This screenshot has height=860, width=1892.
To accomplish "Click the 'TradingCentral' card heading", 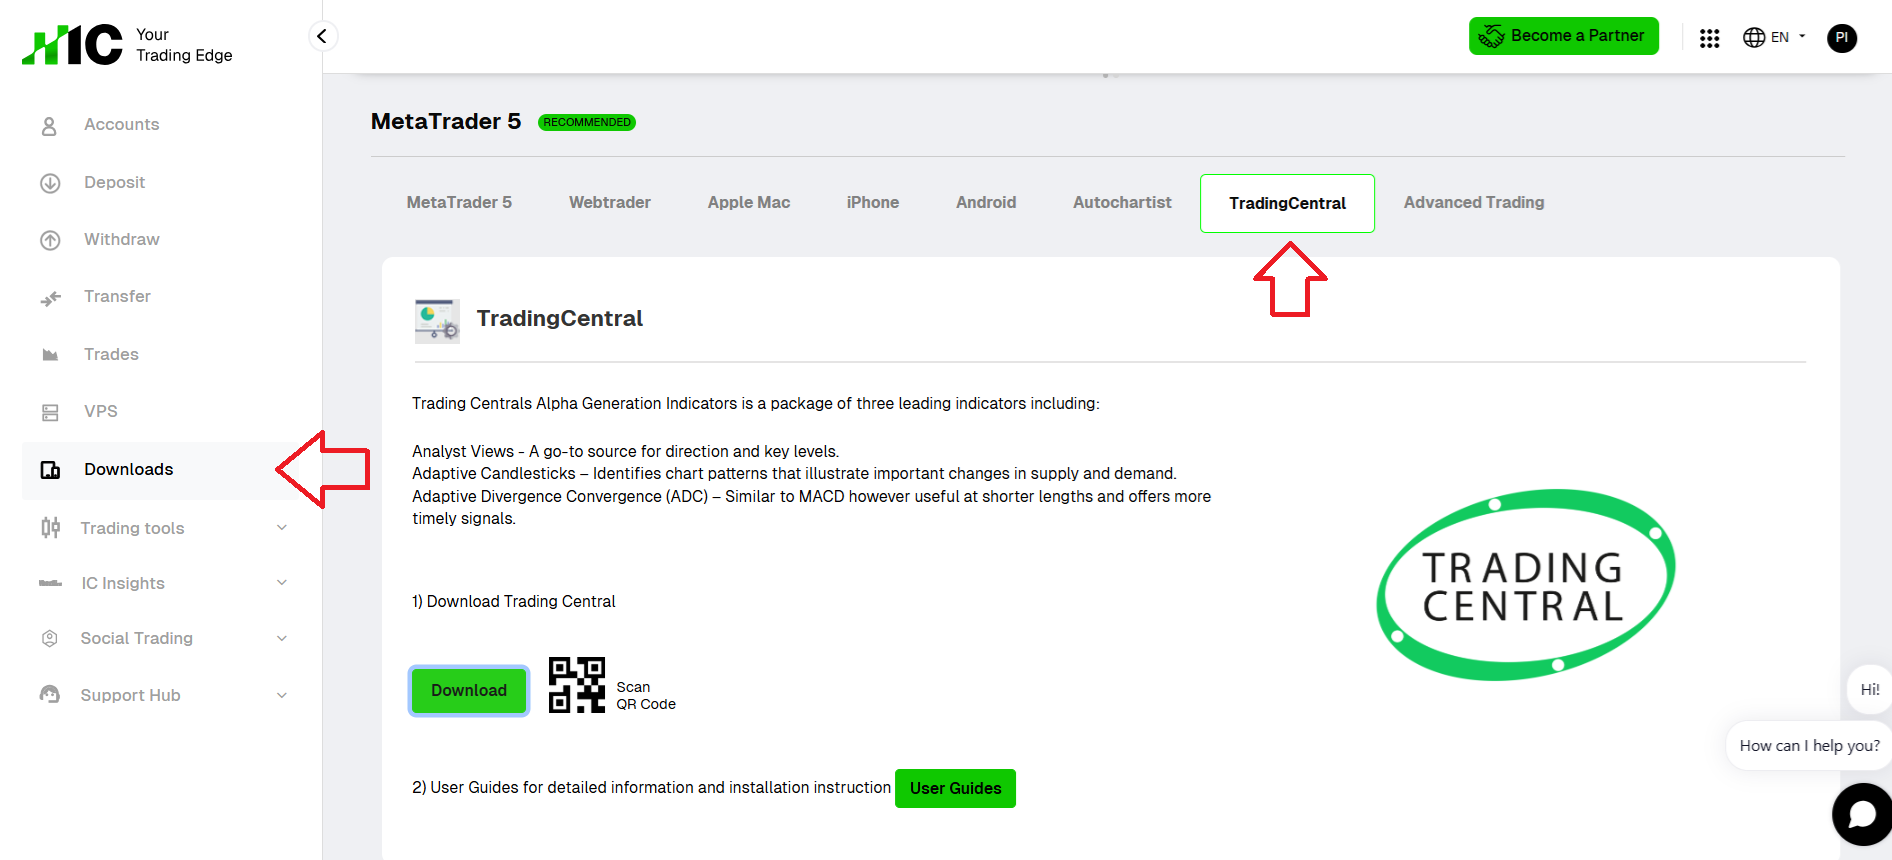I will click(x=560, y=318).
